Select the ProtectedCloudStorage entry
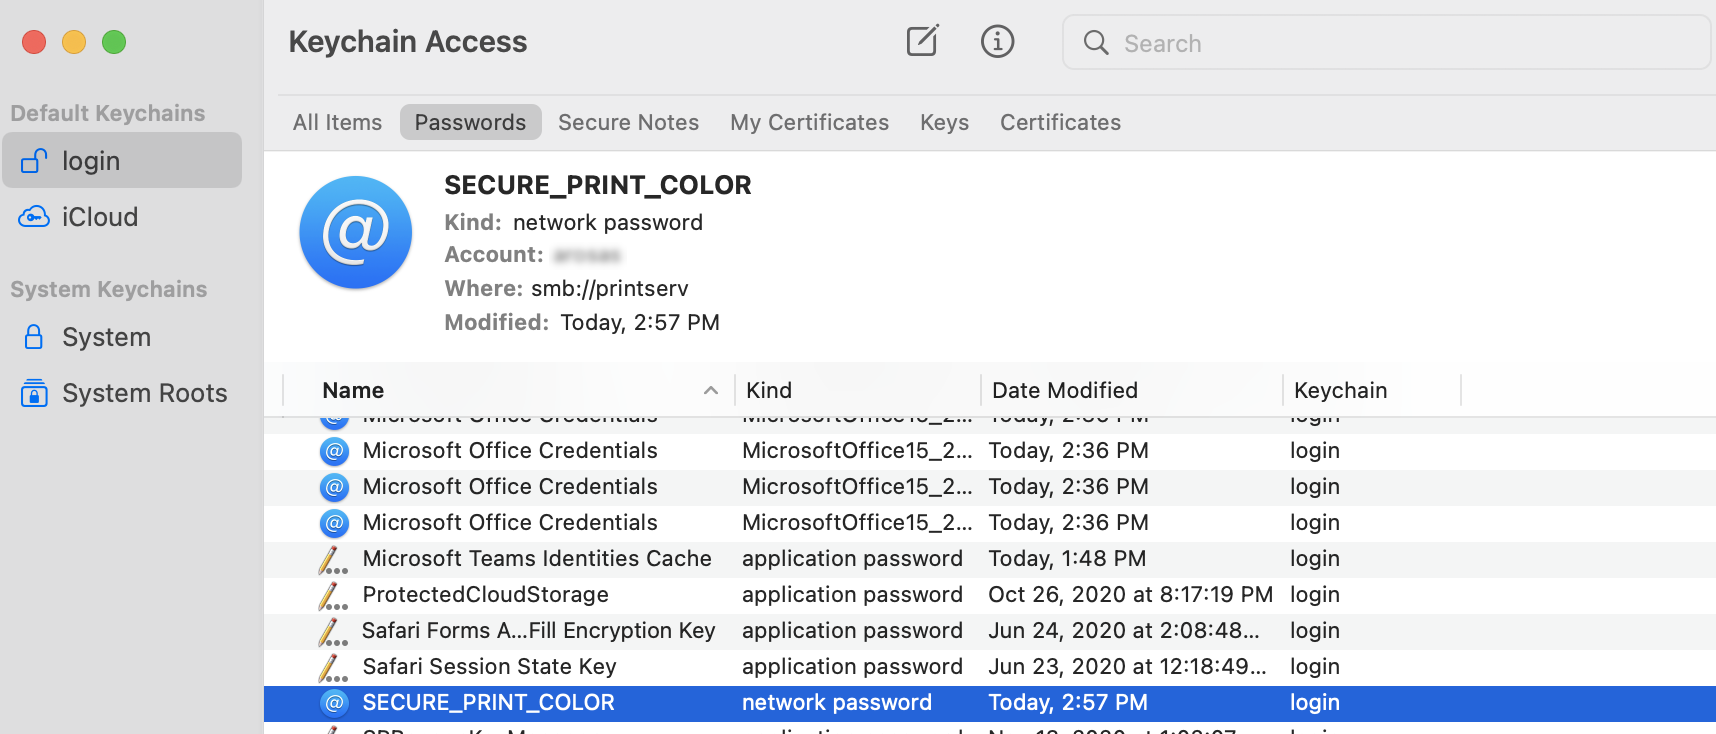 [x=990, y=595]
